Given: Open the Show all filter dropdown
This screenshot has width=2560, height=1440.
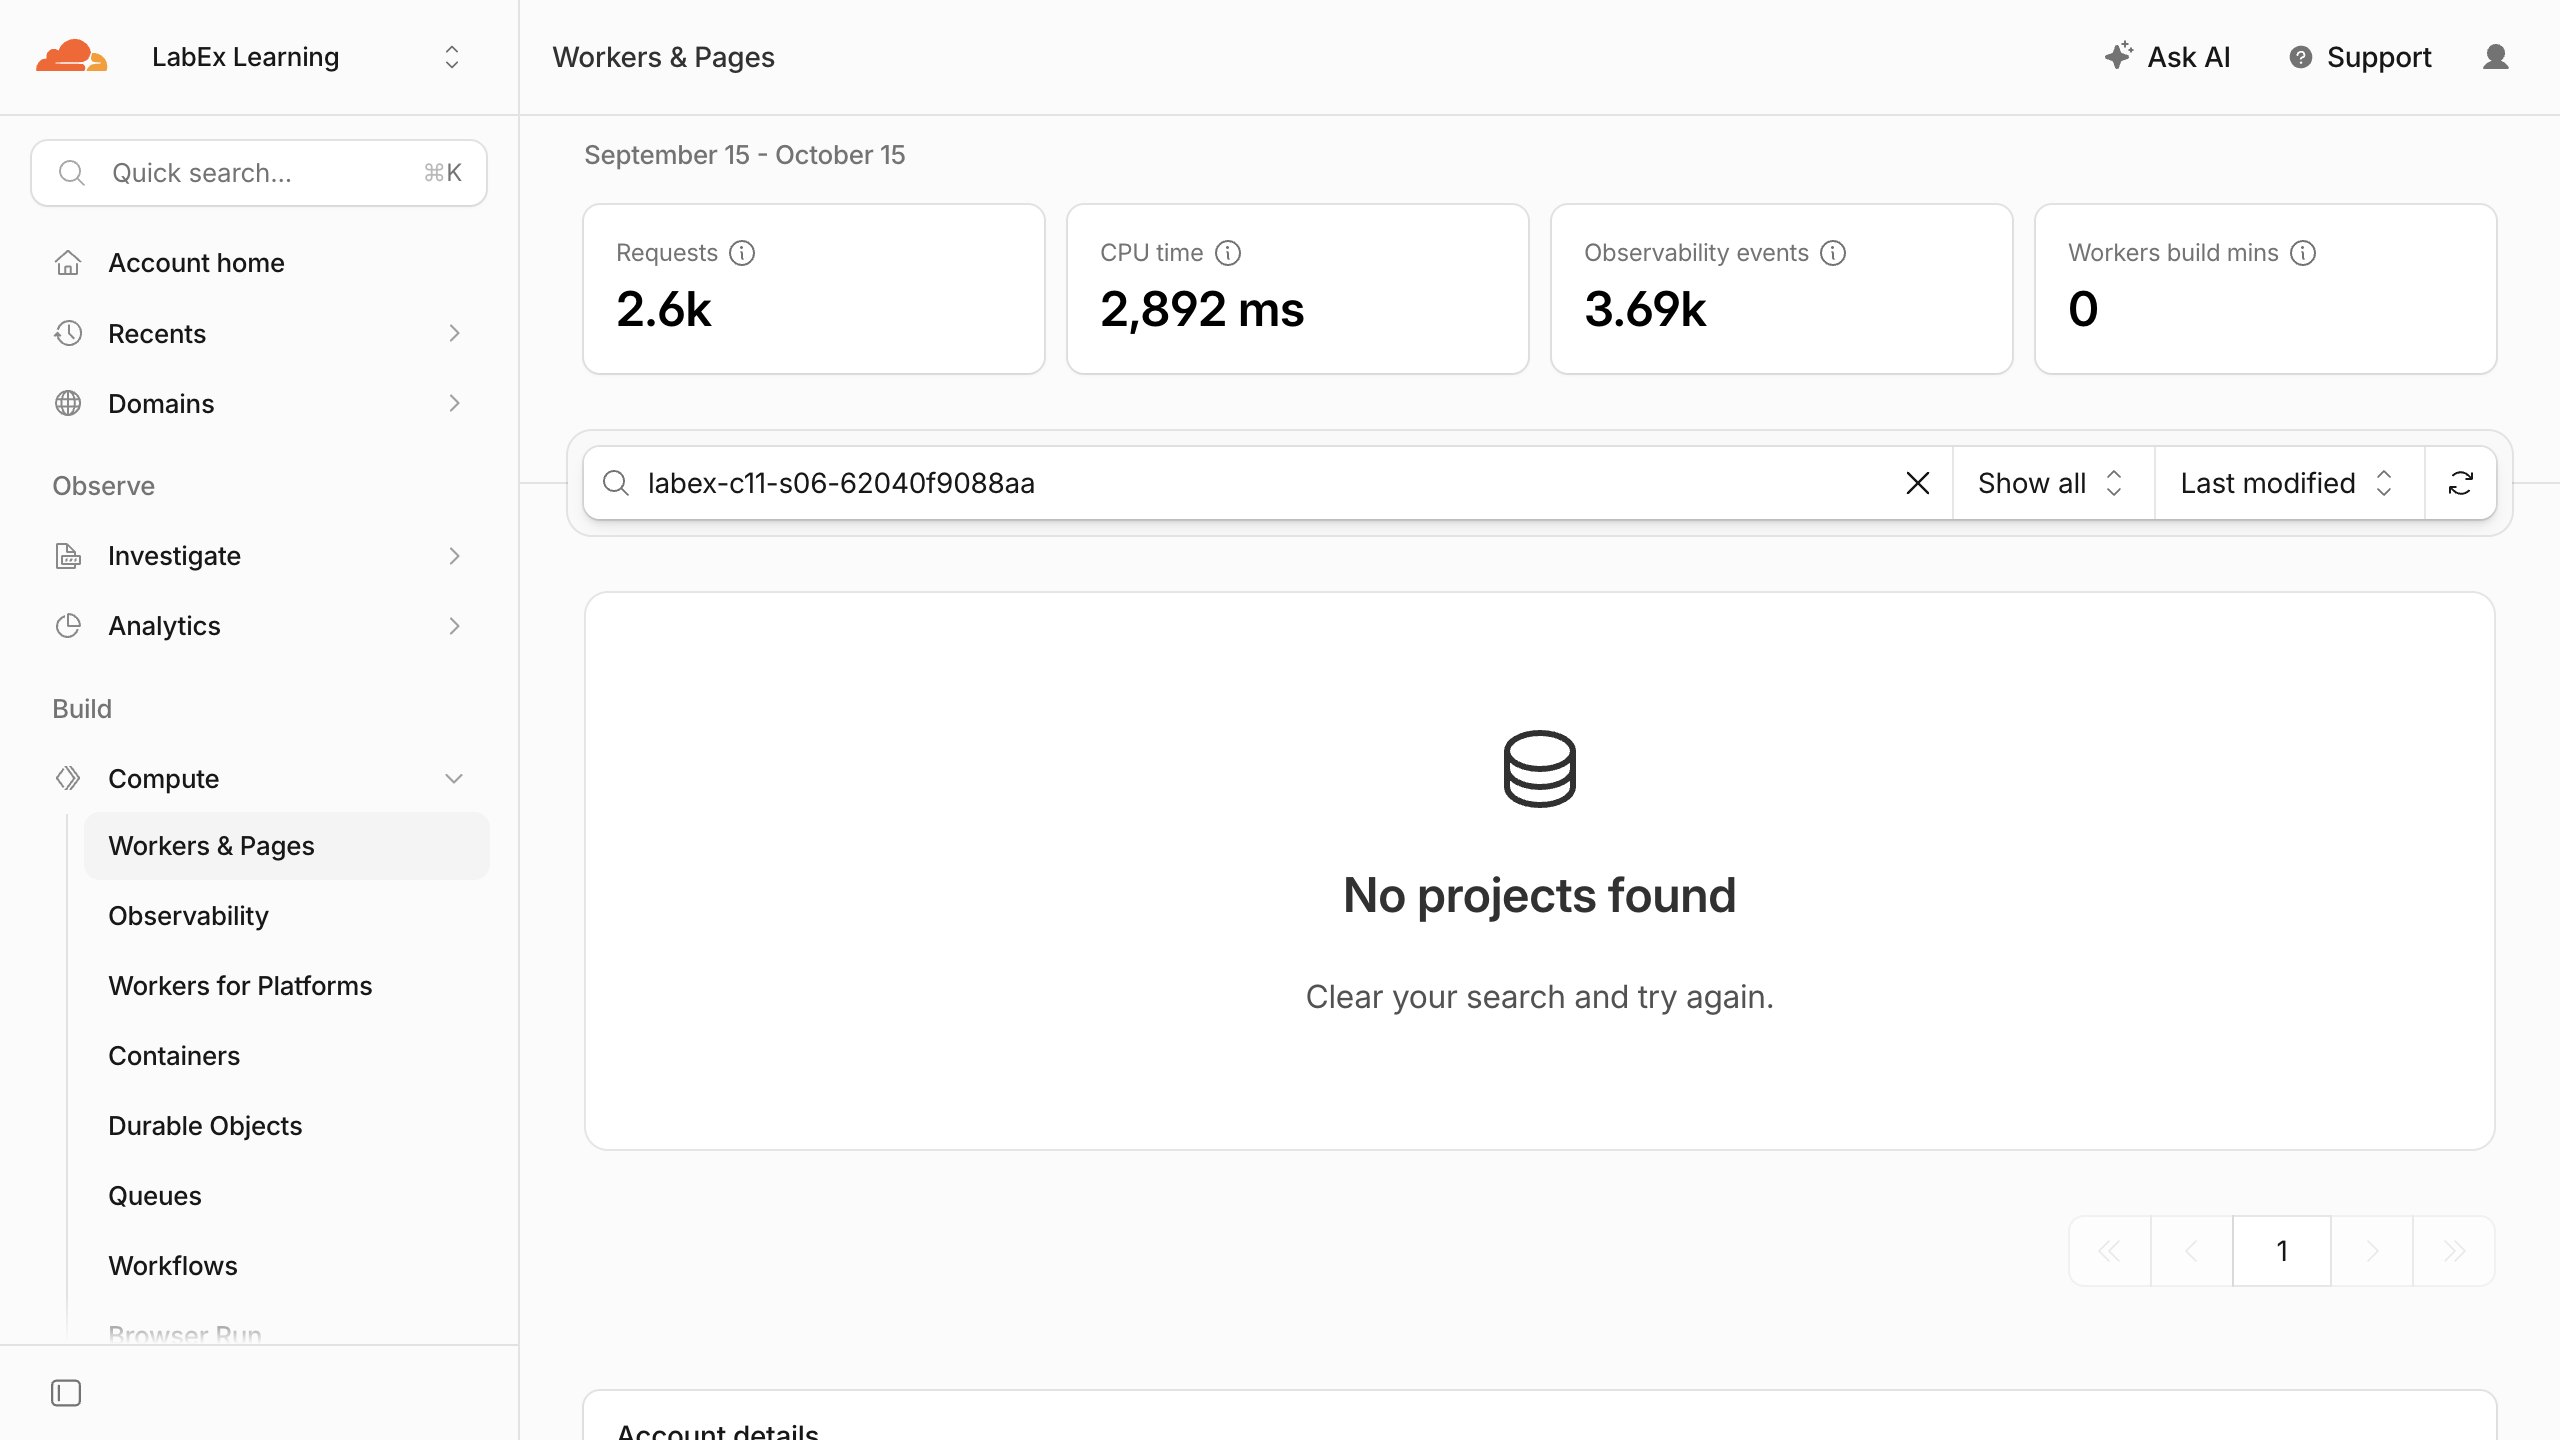Looking at the screenshot, I should tap(2053, 483).
